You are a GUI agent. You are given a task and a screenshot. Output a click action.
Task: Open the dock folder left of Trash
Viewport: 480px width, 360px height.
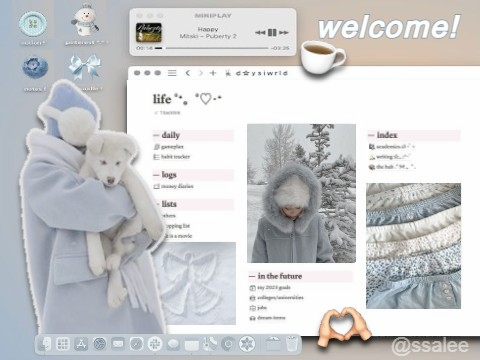click(x=273, y=344)
